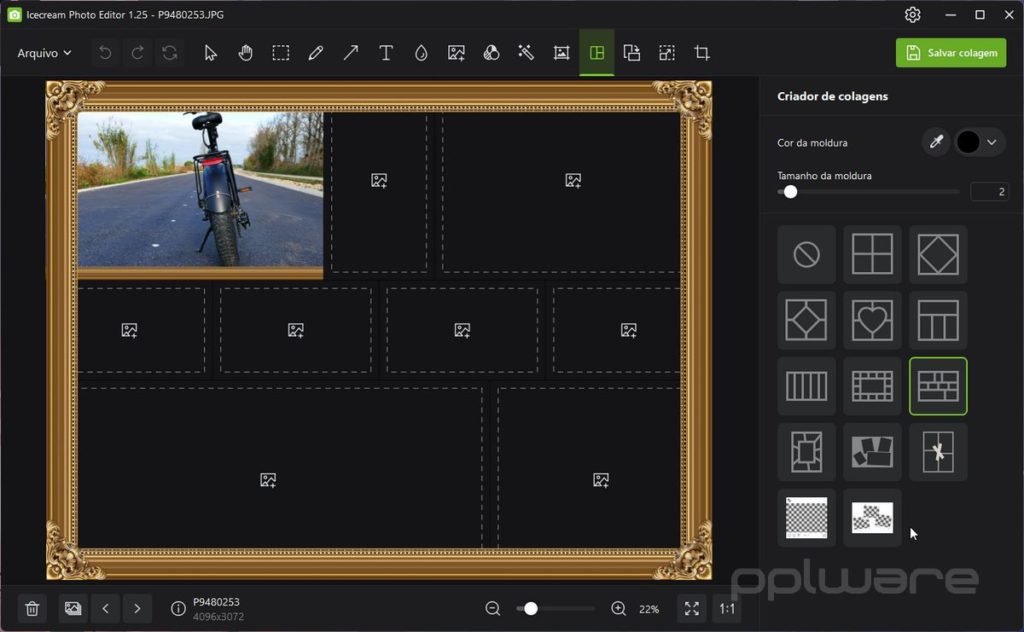Screen dimensions: 1024x632
Task: Select the Text tool in toolbar
Action: [x=386, y=53]
